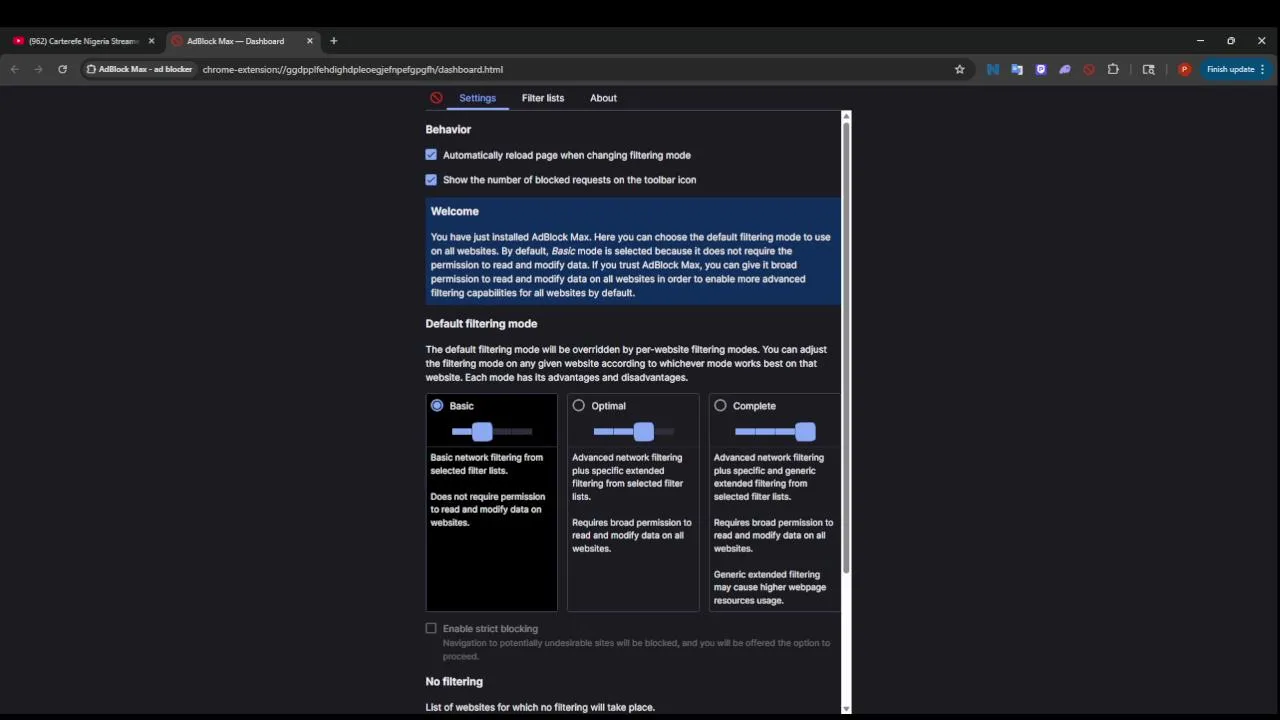This screenshot has width=1280, height=720.
Task: Toggle show number of blocked requests checkbox
Action: coord(431,180)
